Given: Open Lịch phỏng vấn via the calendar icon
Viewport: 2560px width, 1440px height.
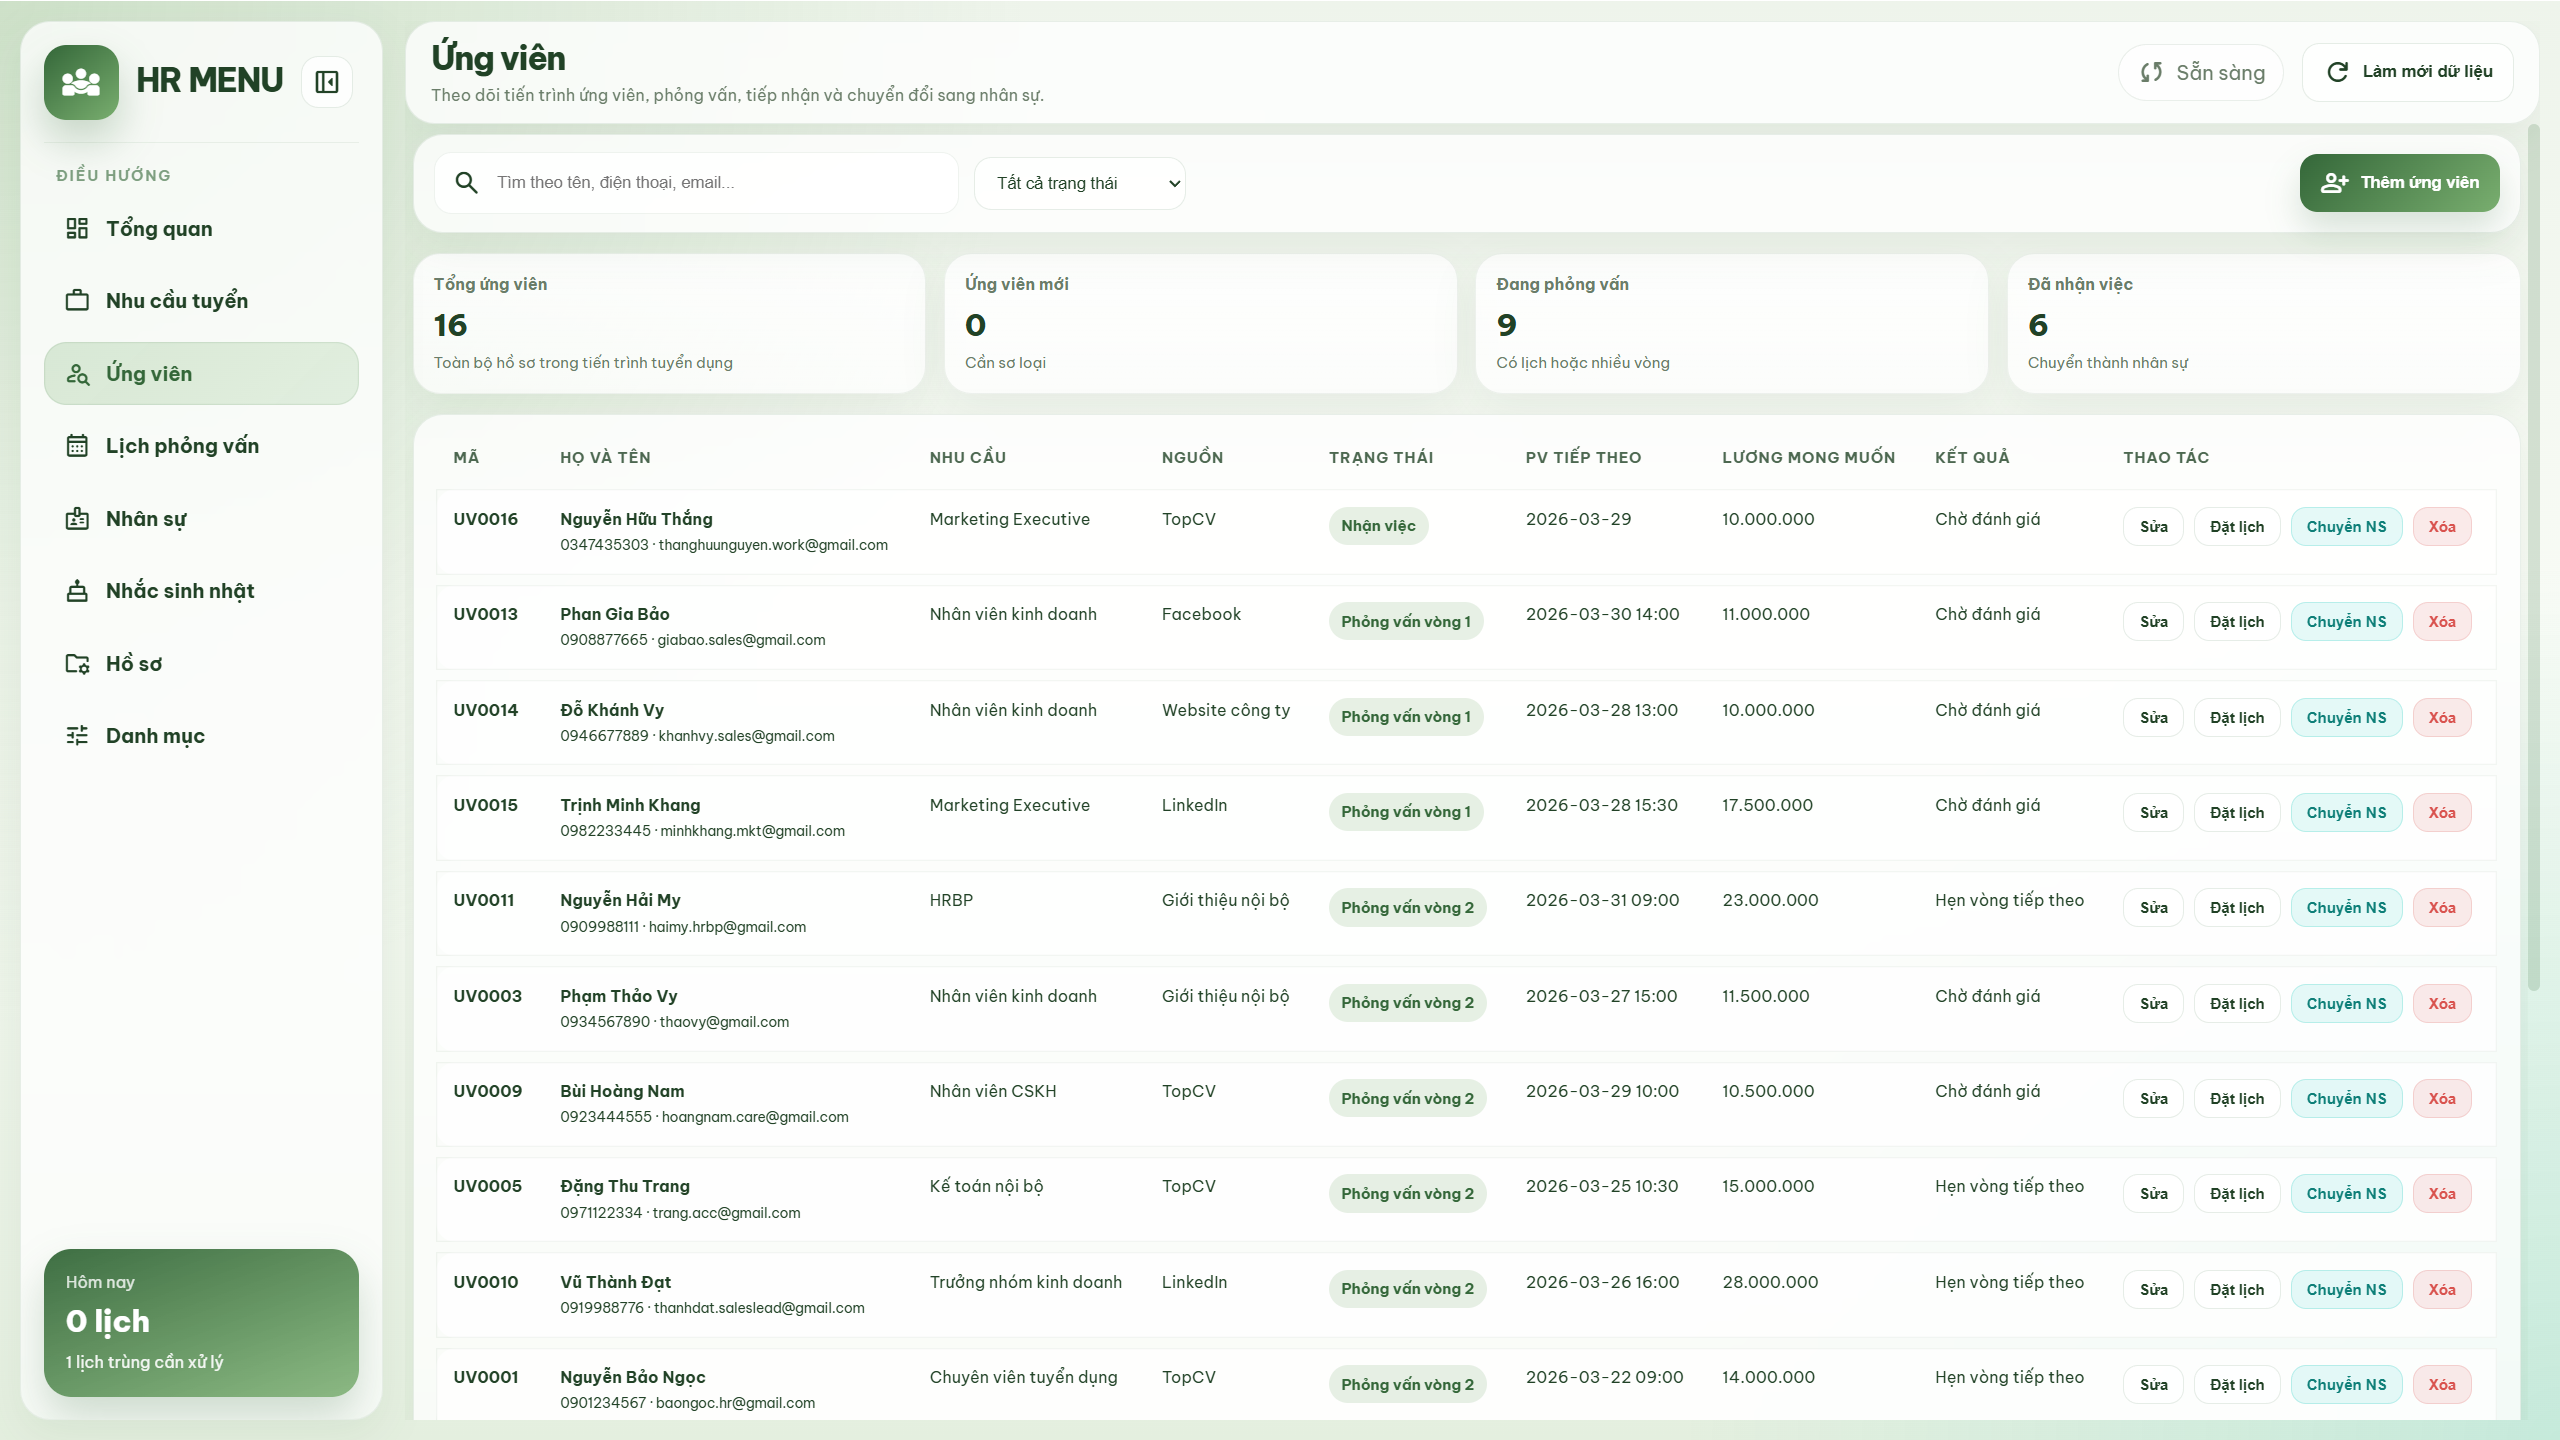Looking at the screenshot, I should 78,446.
